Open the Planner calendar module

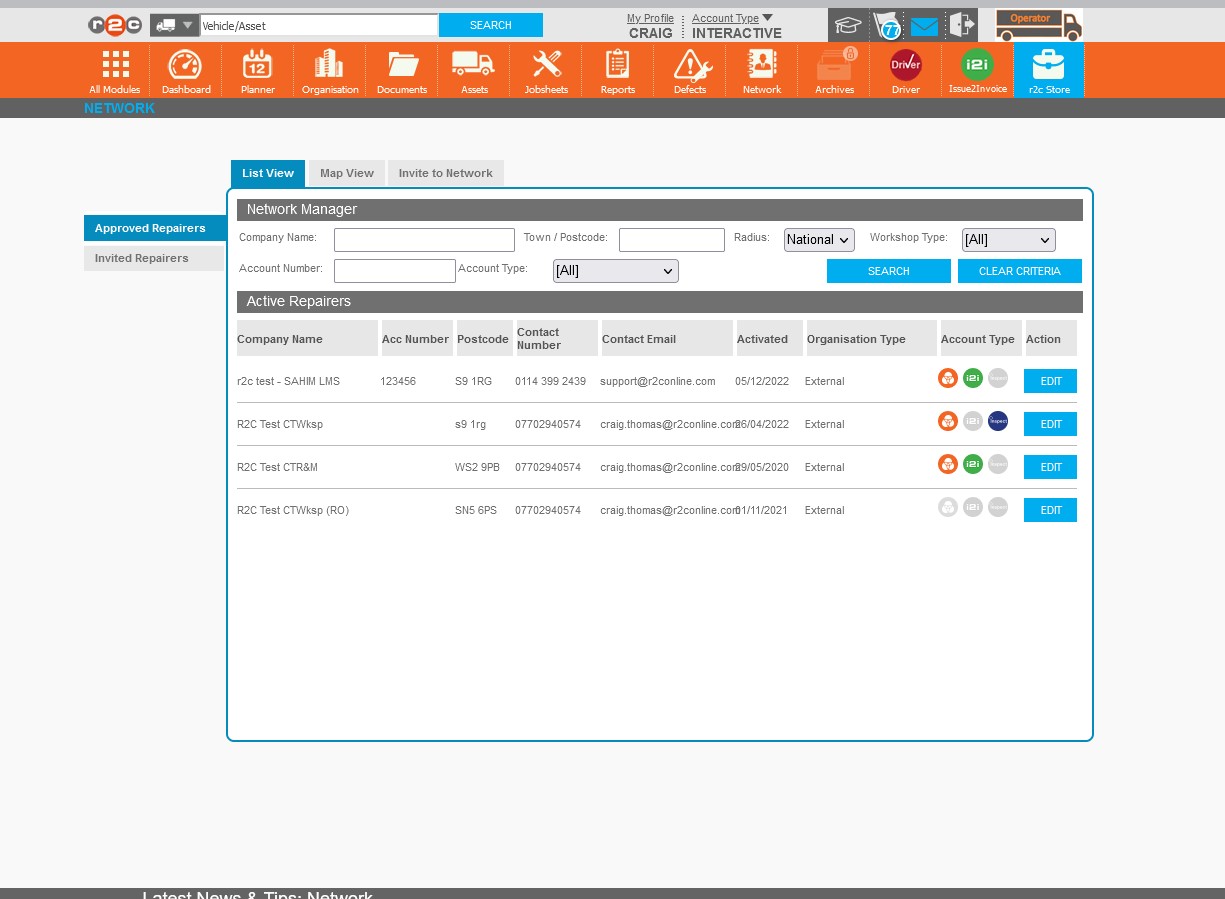pyautogui.click(x=258, y=70)
